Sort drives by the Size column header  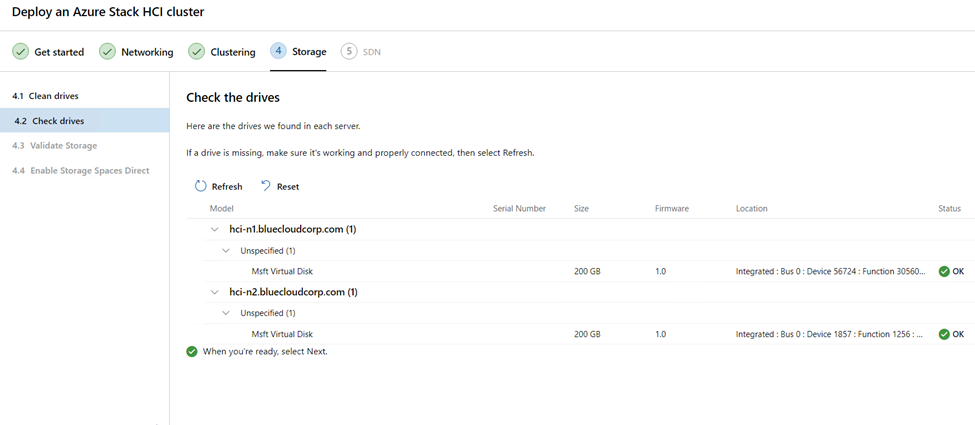pos(581,208)
